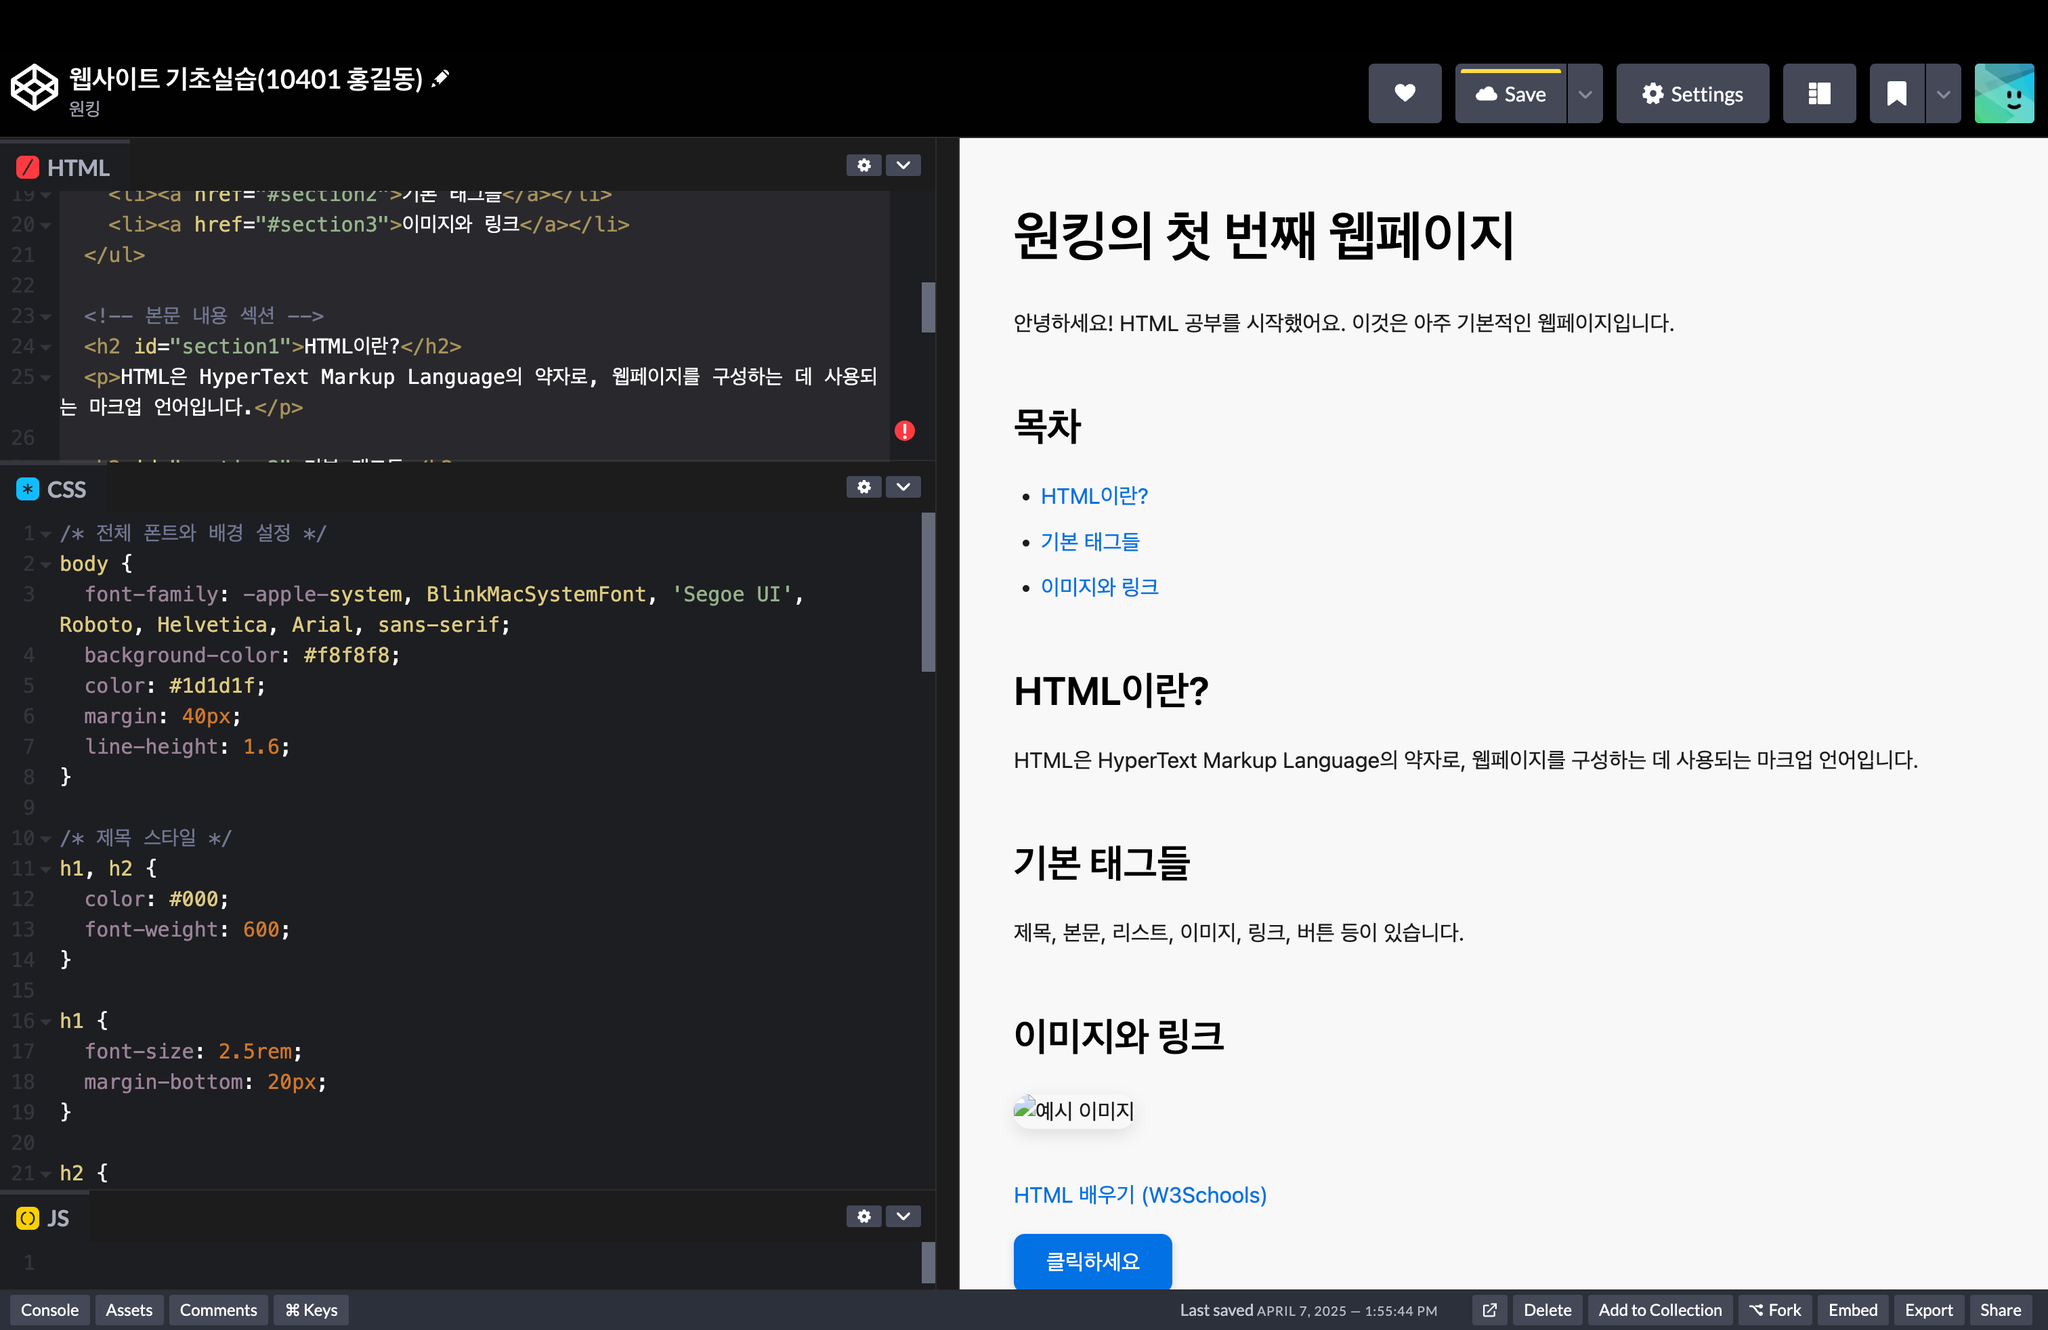Viewport: 2048px width, 1330px height.
Task: Open HTML editor dropdown chevron
Action: tap(903, 165)
